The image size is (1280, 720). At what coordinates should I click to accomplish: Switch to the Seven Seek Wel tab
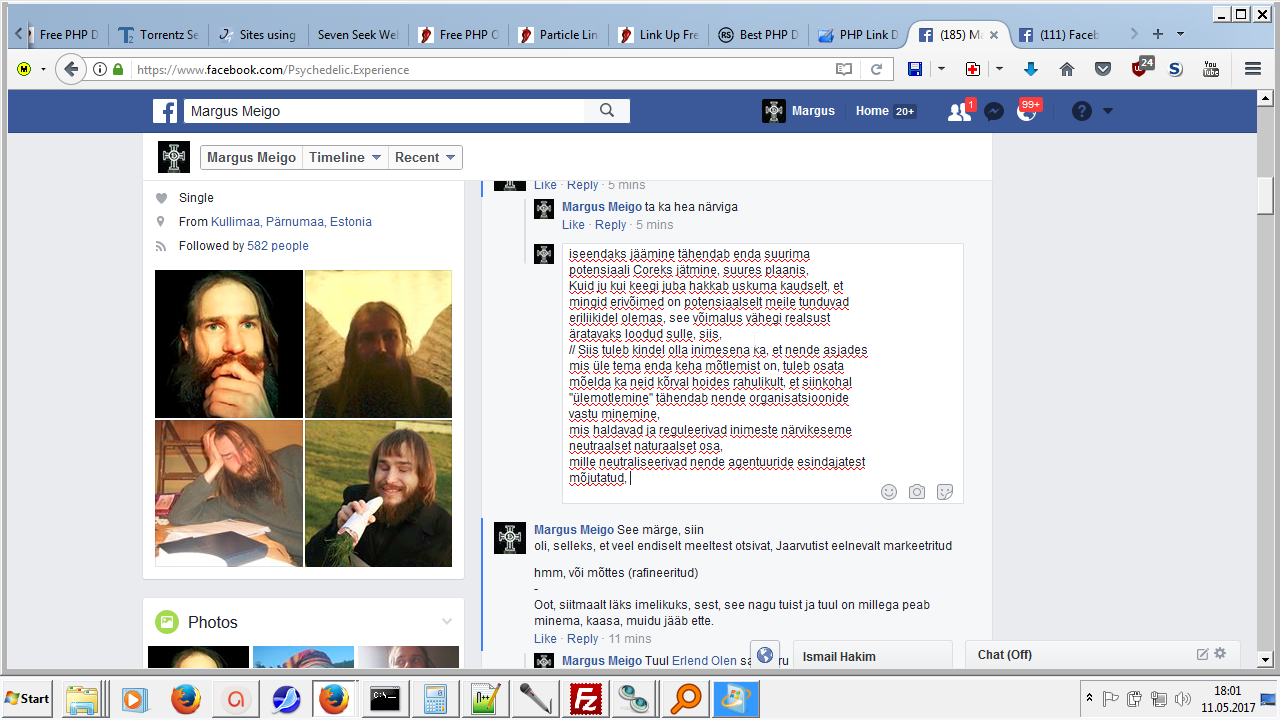coord(358,35)
